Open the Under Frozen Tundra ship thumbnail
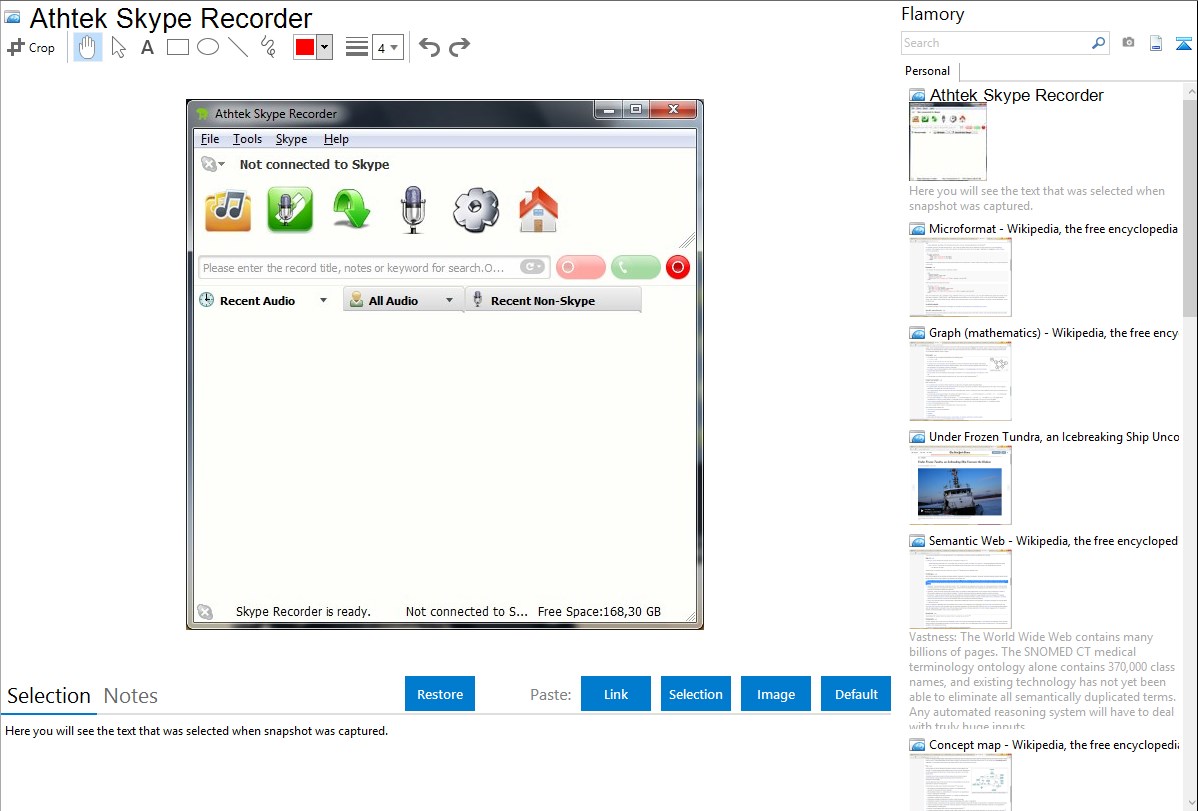This screenshot has width=1198, height=811. click(x=960, y=485)
